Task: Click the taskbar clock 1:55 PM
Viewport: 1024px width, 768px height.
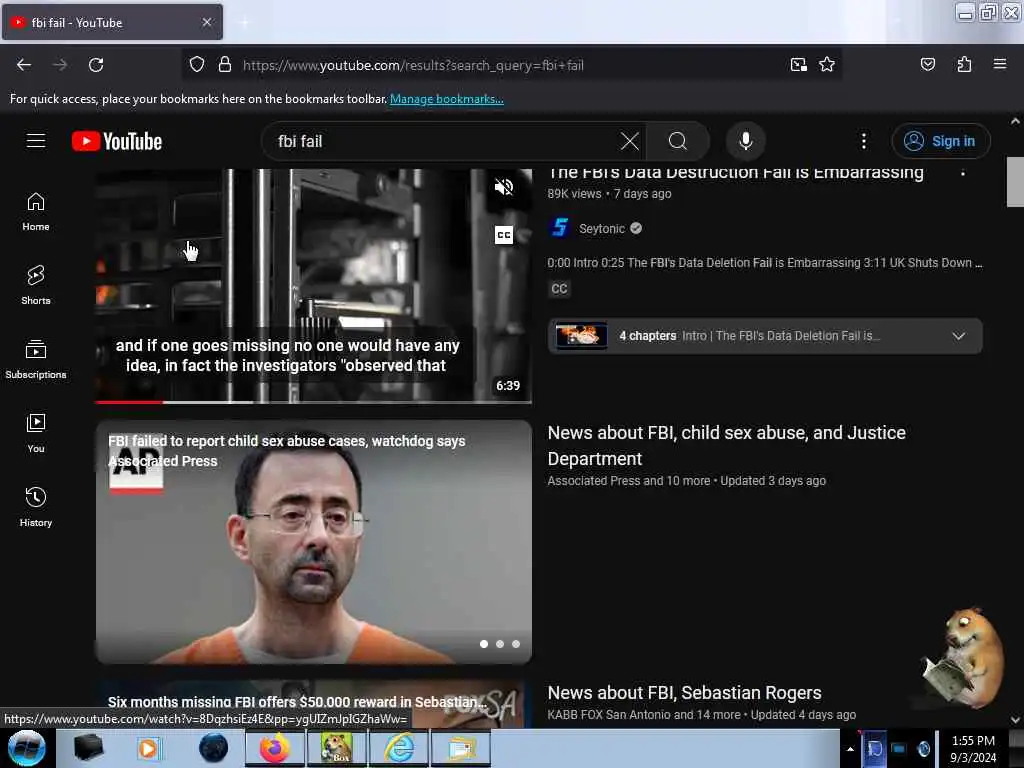Action: pos(973,749)
